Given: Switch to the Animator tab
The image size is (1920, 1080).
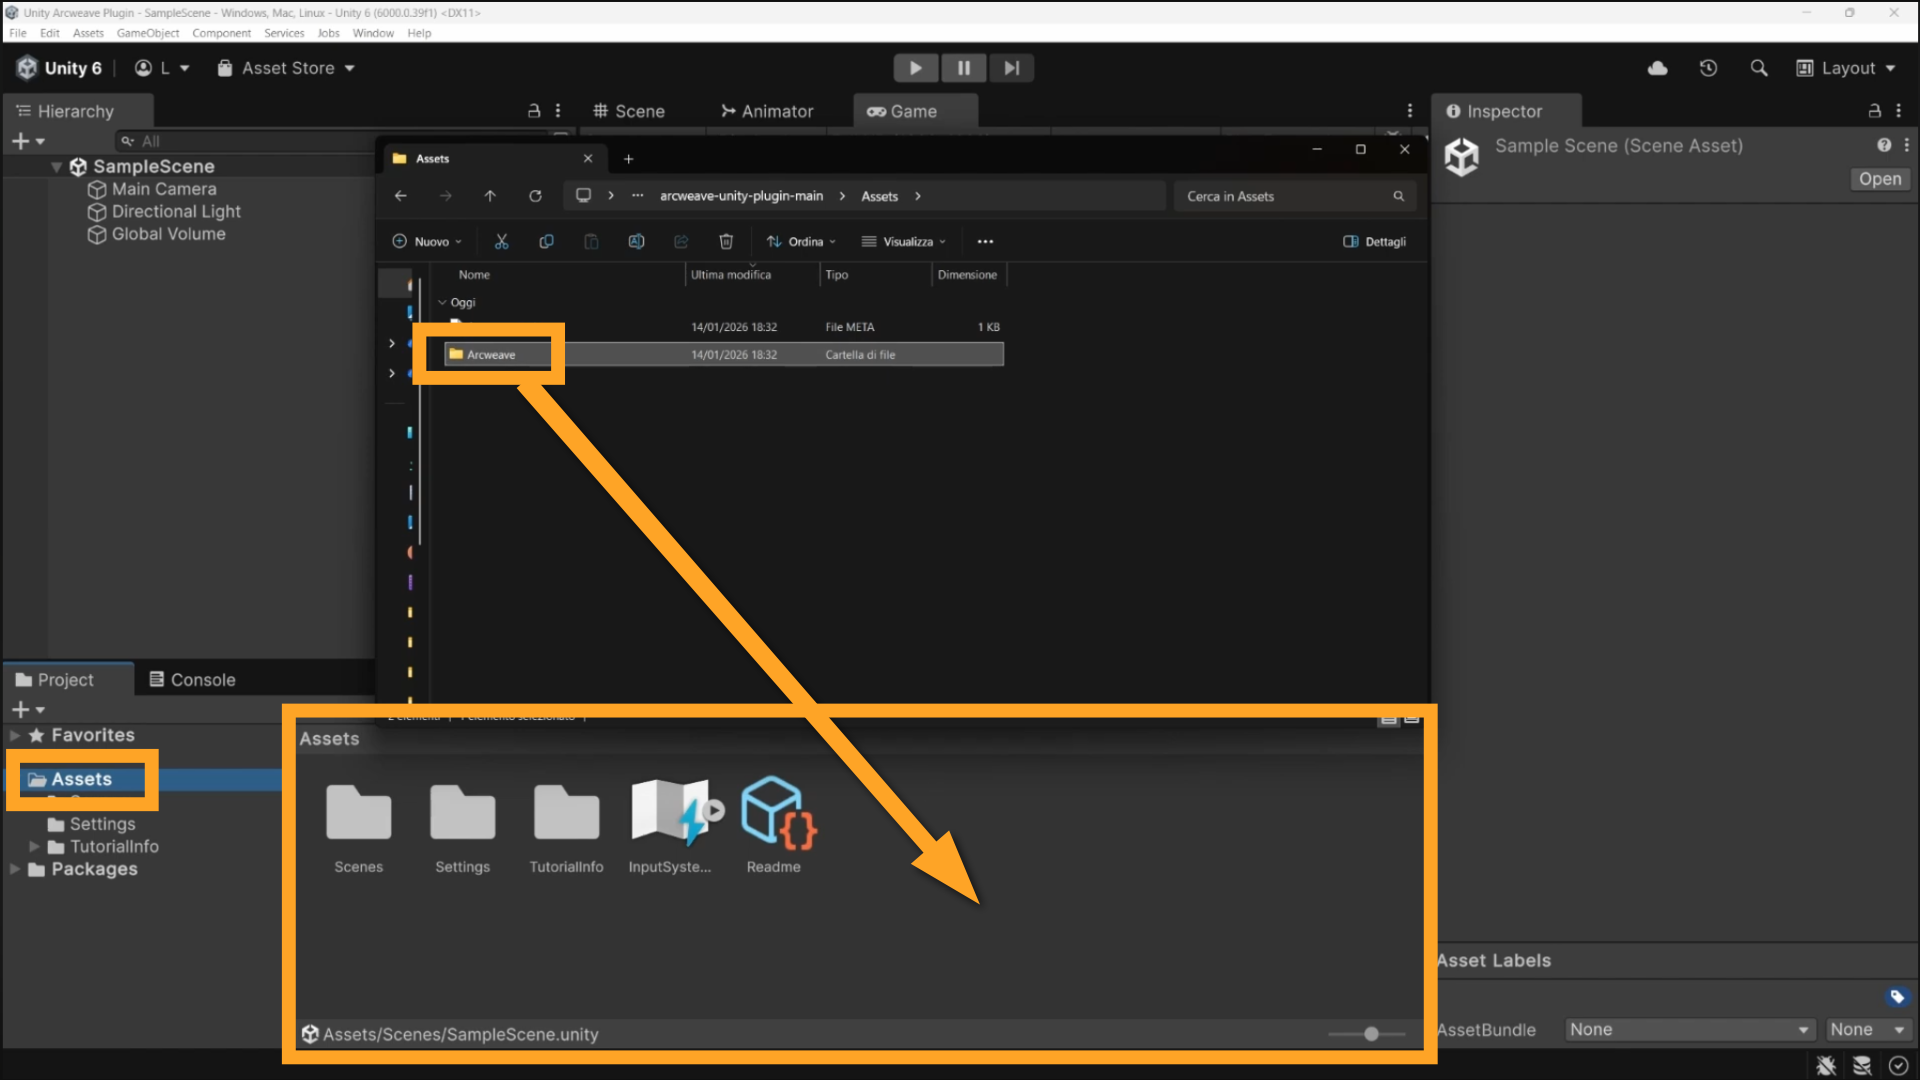Looking at the screenshot, I should tap(767, 111).
